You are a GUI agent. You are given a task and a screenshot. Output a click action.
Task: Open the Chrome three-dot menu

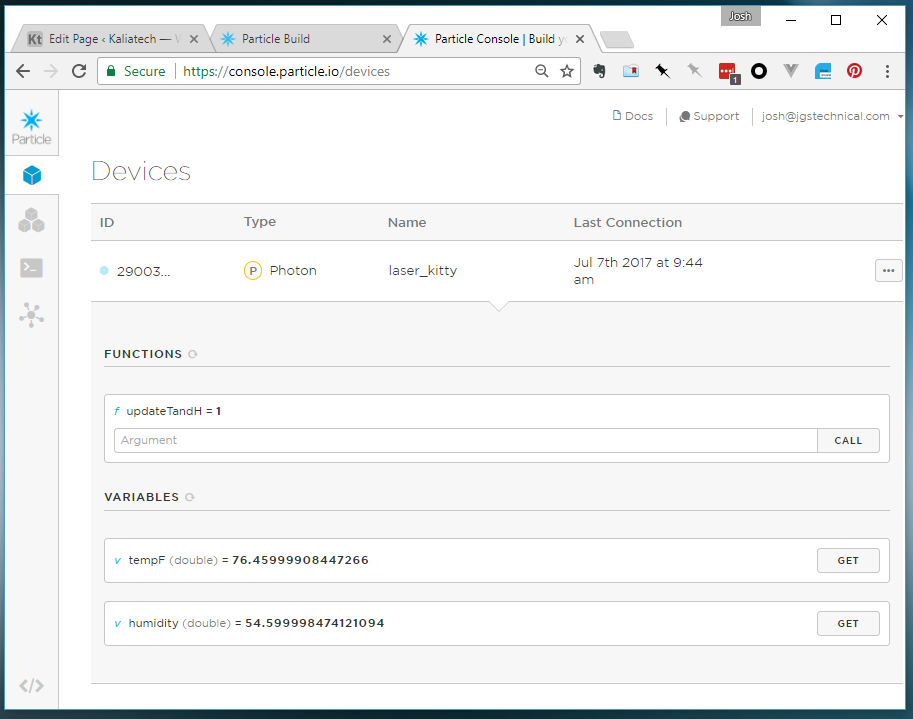point(887,71)
